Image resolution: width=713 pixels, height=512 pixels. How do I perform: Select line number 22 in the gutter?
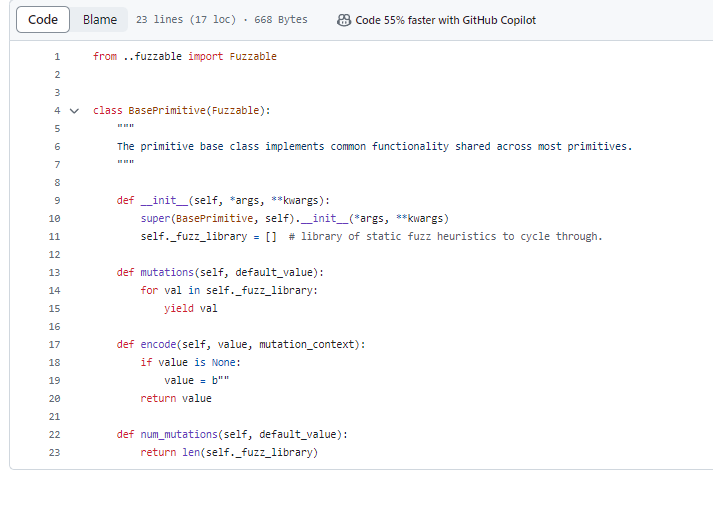[x=54, y=434]
